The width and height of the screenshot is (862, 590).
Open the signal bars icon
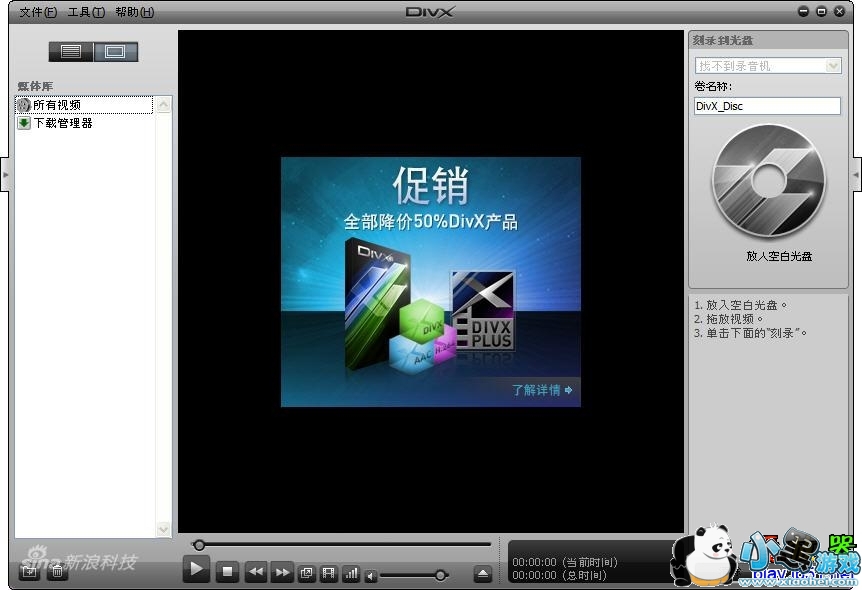350,573
